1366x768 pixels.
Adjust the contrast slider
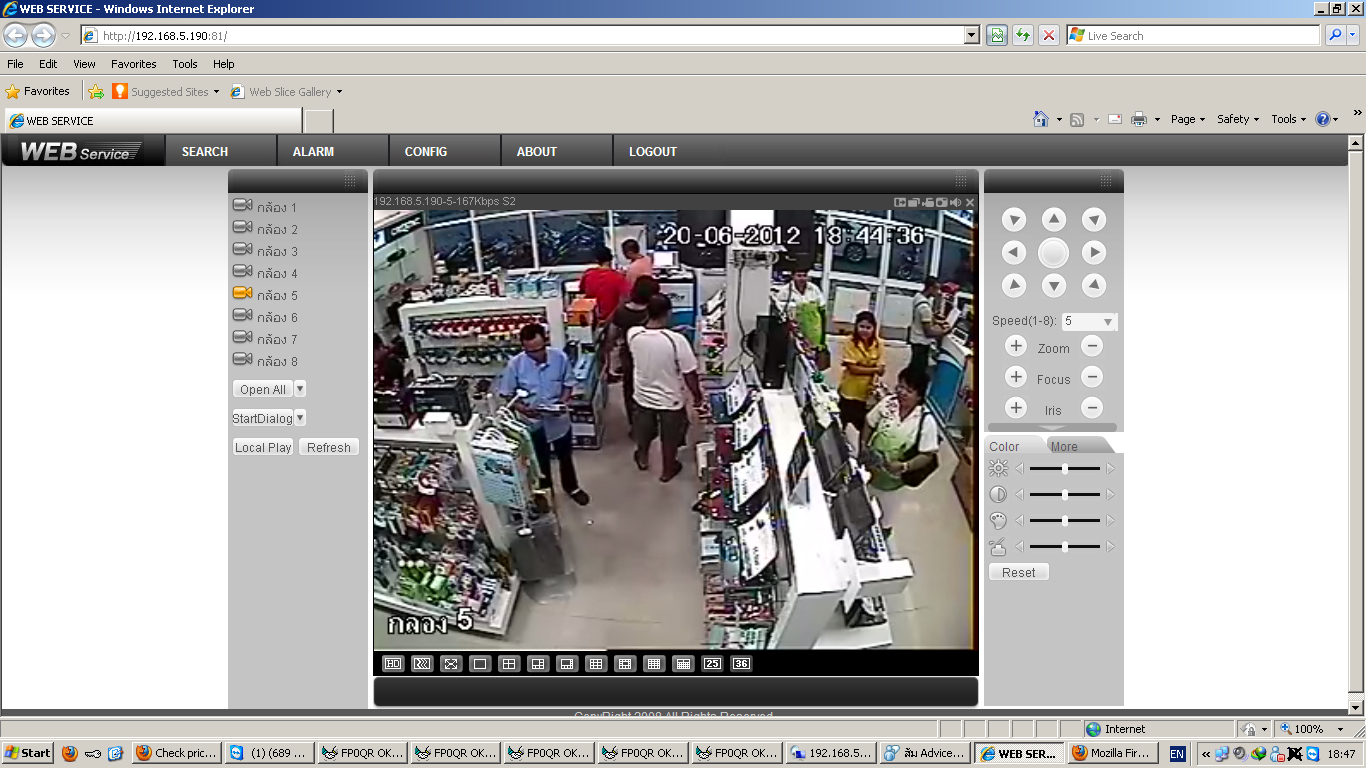tap(1065, 494)
